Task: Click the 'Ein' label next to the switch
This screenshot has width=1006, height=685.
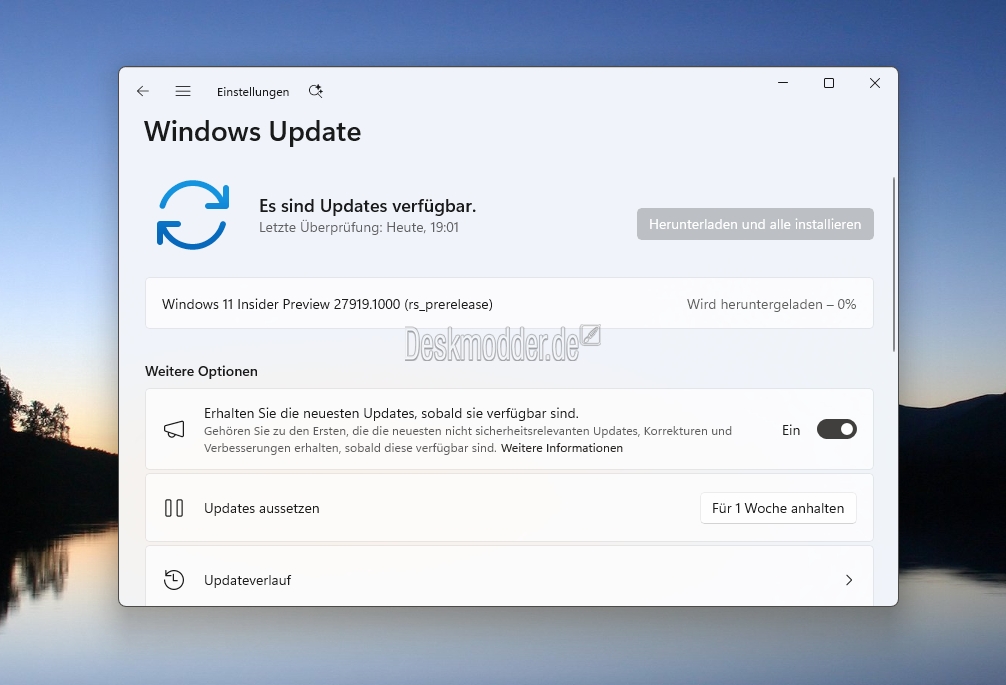Action: [791, 430]
